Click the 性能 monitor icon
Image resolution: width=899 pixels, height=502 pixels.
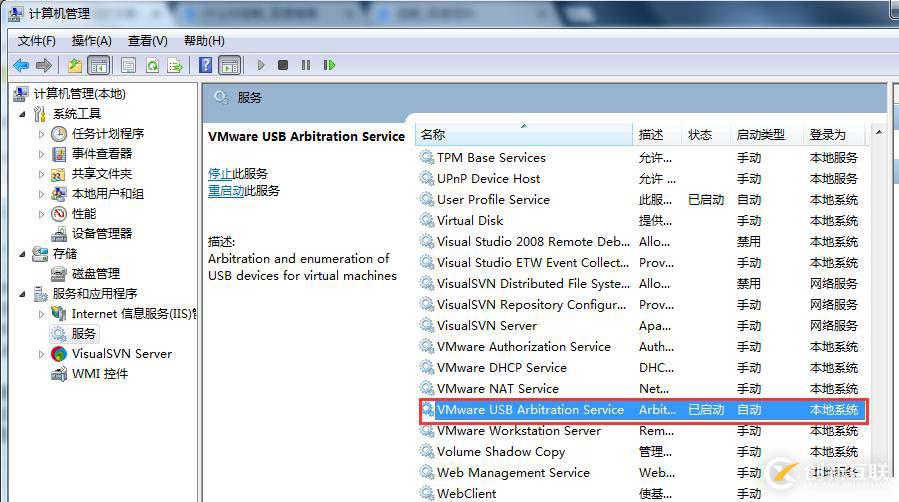pyautogui.click(x=59, y=214)
